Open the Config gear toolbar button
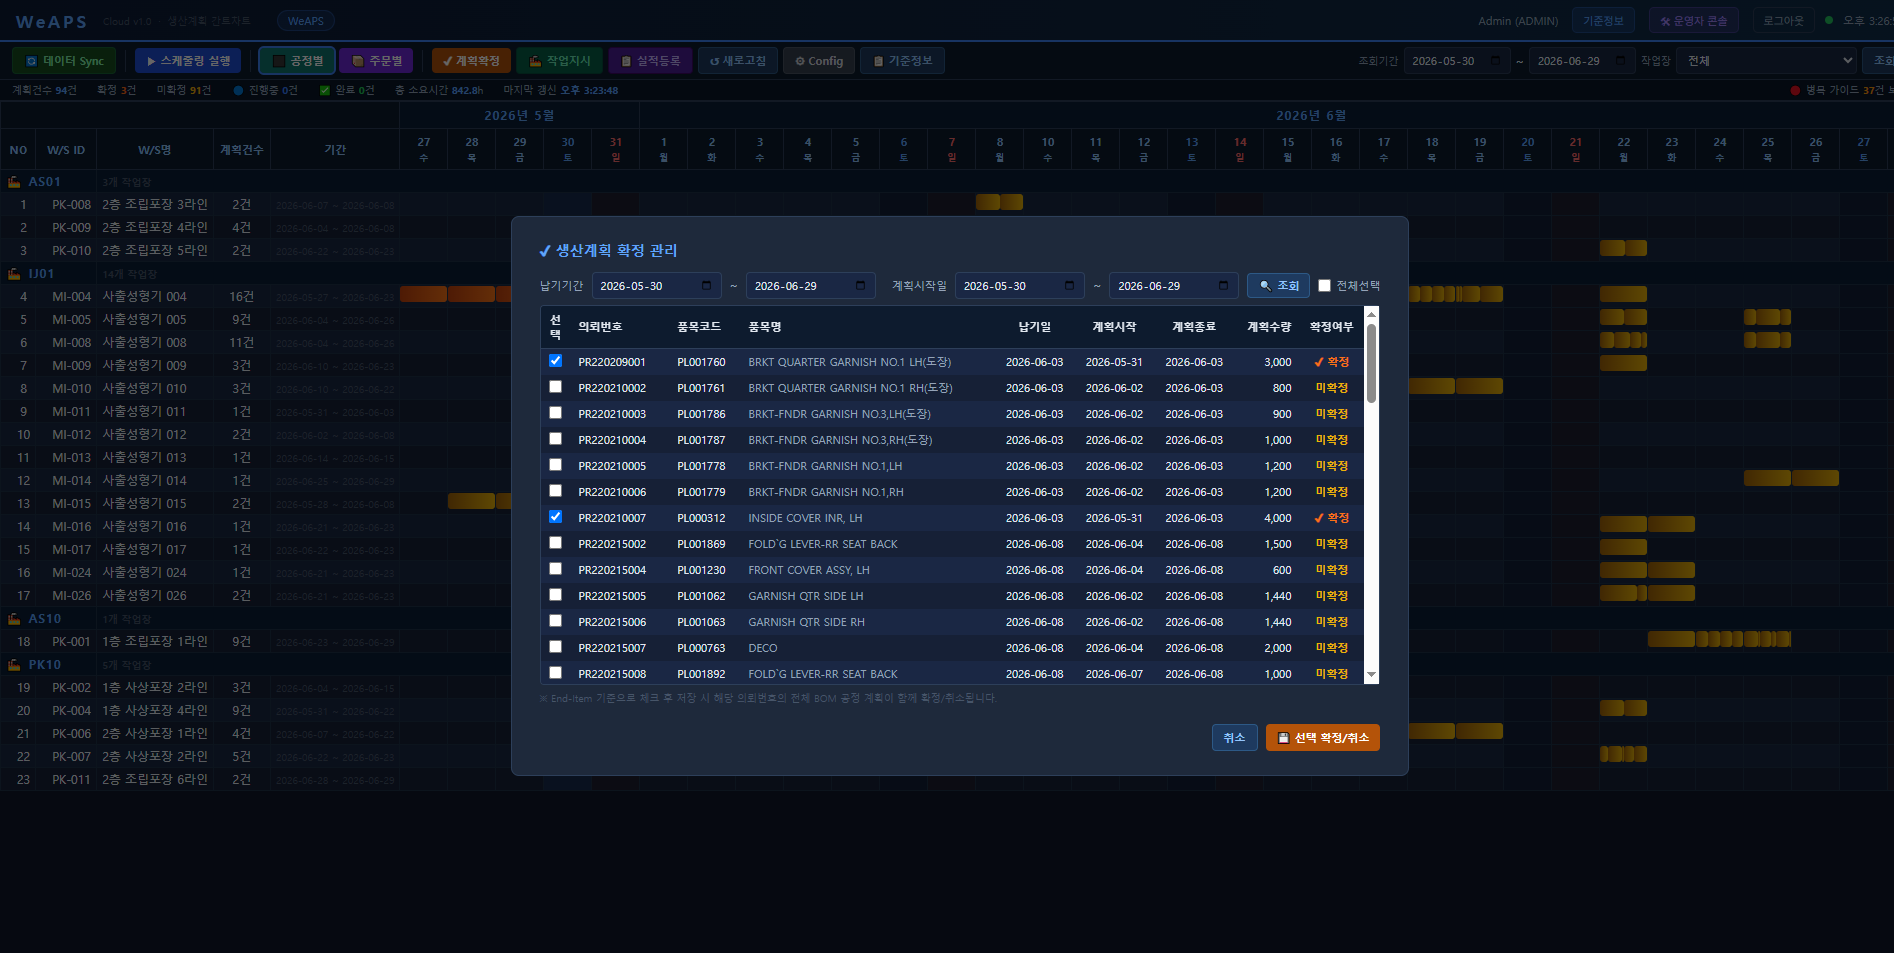 pos(819,61)
